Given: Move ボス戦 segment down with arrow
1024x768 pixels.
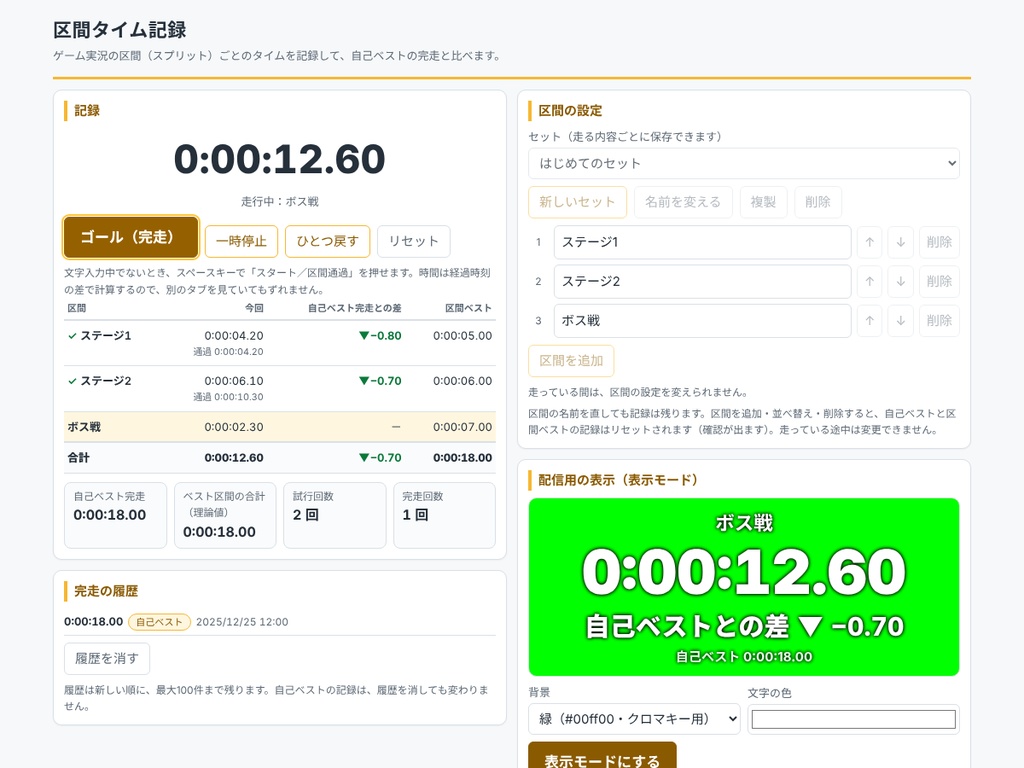Looking at the screenshot, I should point(901,321).
